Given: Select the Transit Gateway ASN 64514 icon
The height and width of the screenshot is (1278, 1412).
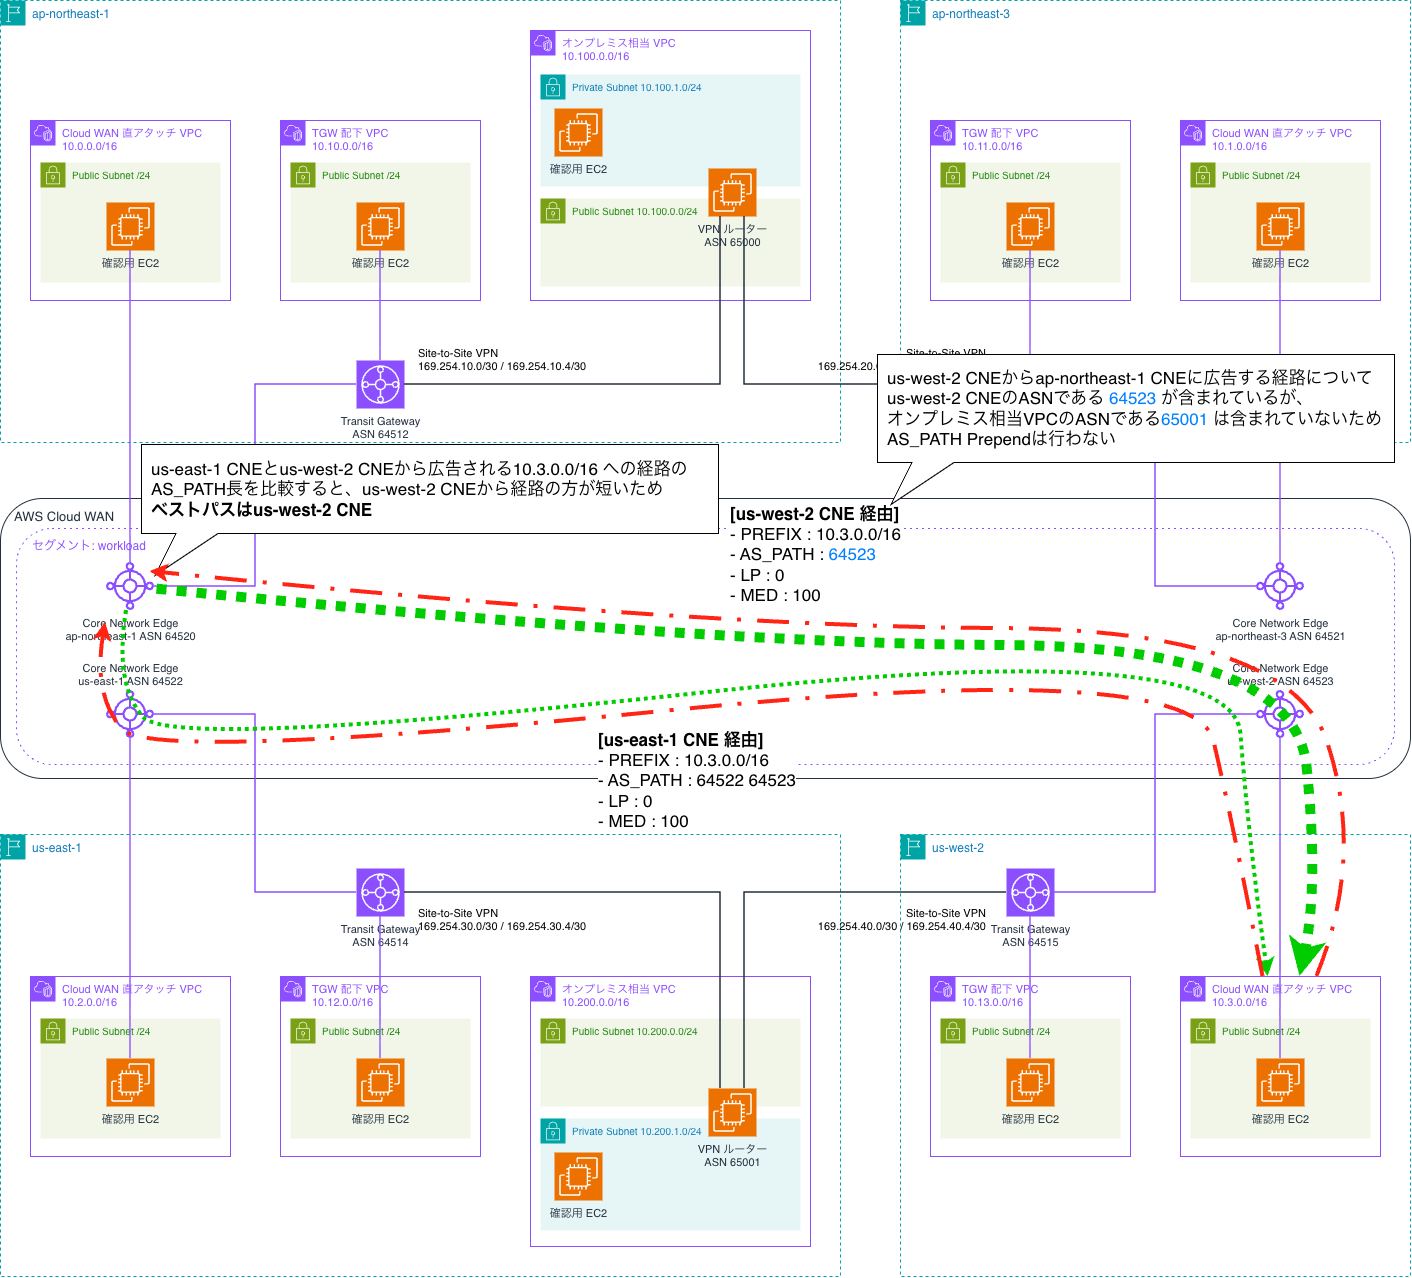Looking at the screenshot, I should tap(380, 892).
